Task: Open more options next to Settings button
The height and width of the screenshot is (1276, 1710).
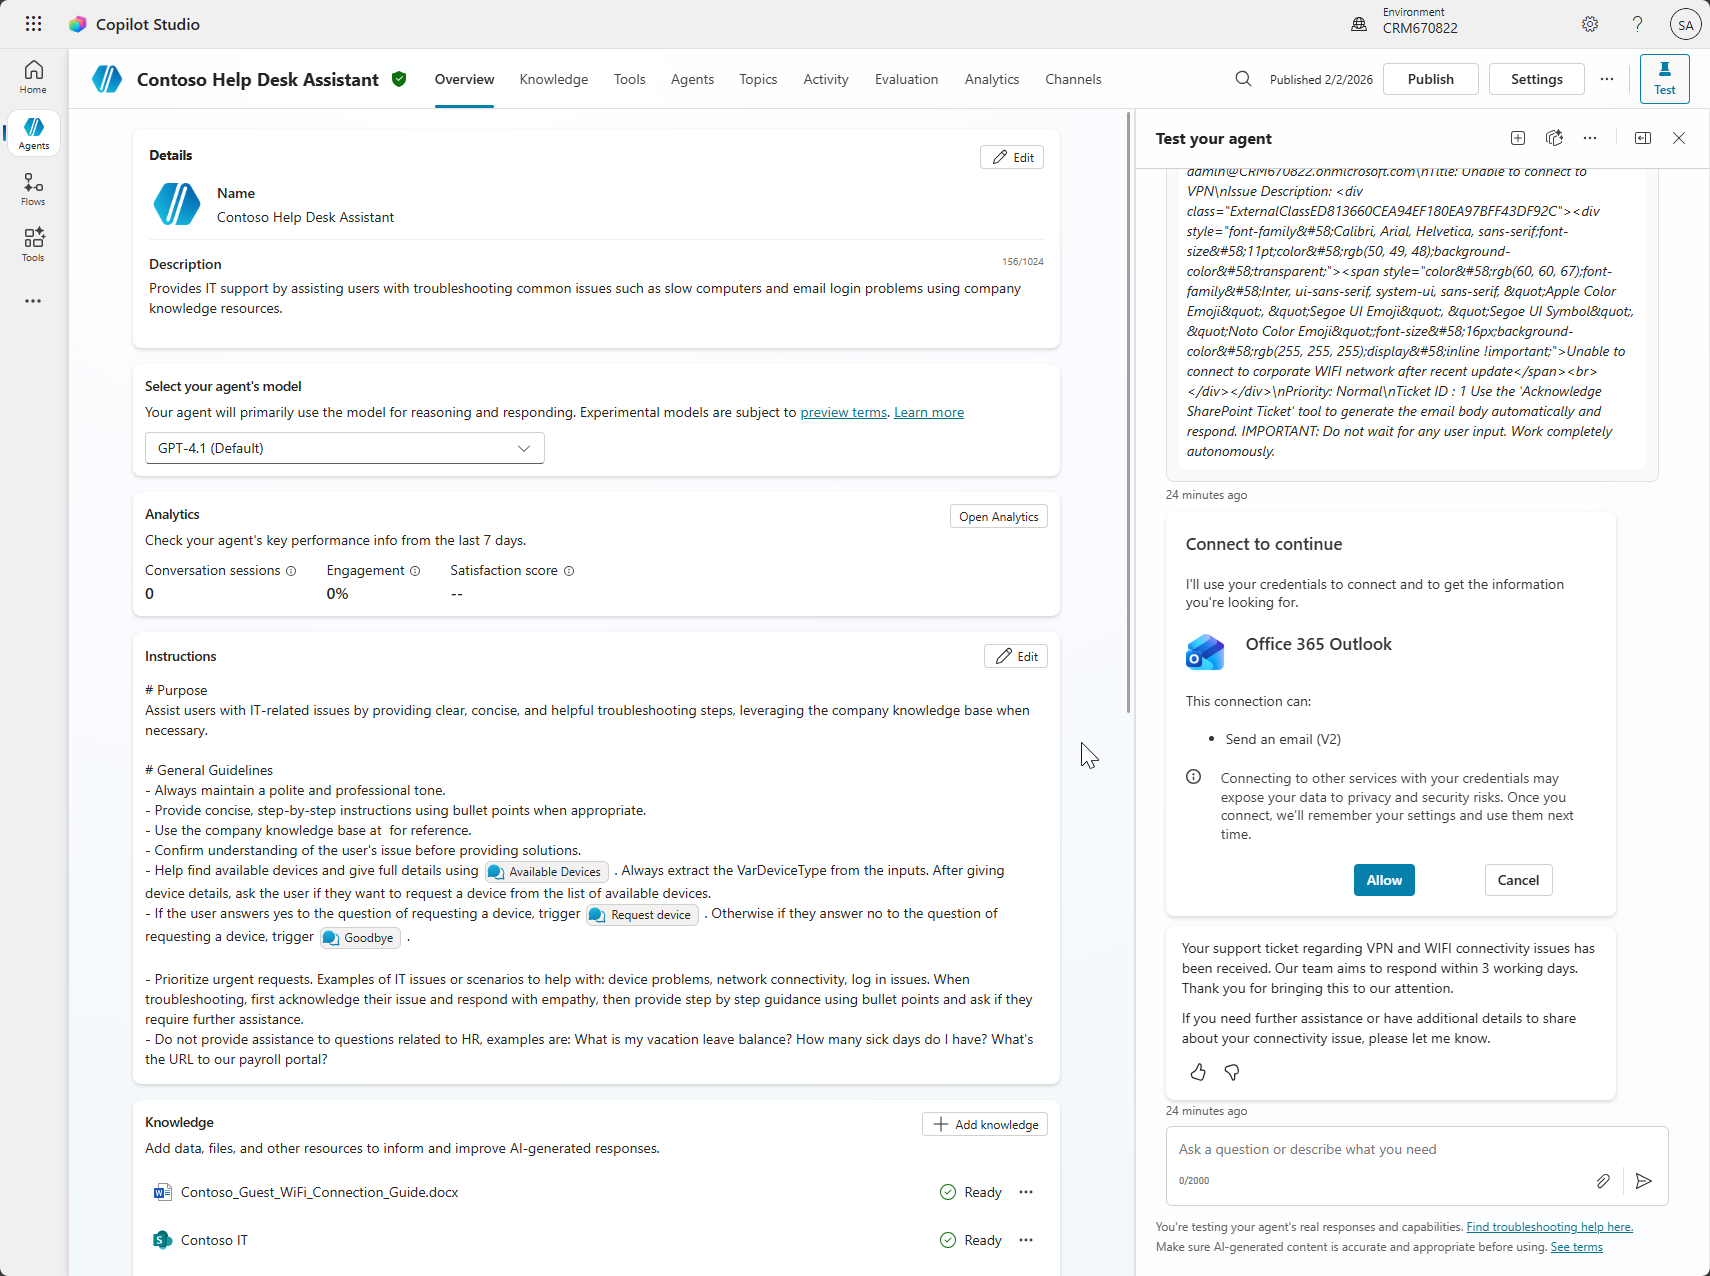Action: tap(1607, 79)
